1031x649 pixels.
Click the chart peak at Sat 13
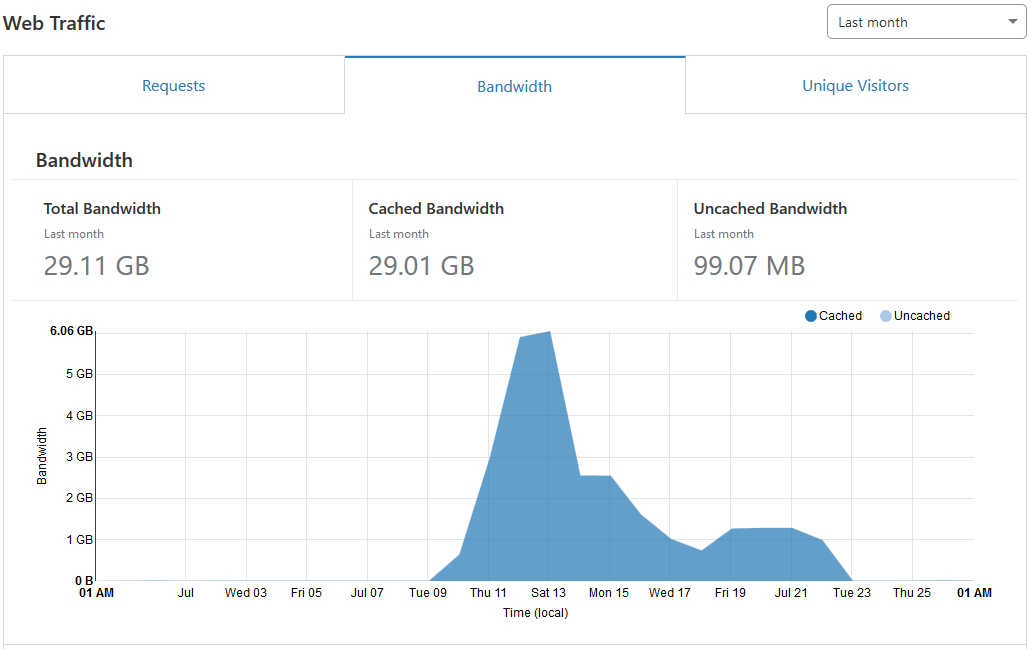549,333
